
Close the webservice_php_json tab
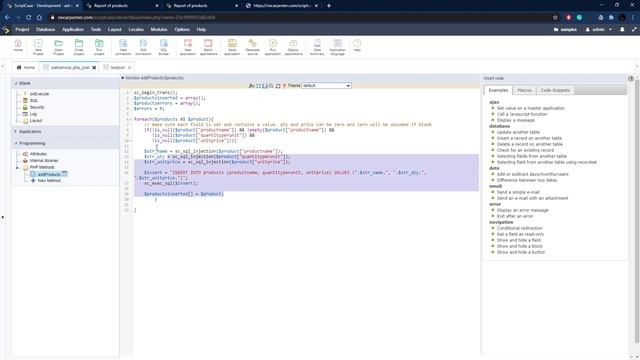tap(94, 68)
